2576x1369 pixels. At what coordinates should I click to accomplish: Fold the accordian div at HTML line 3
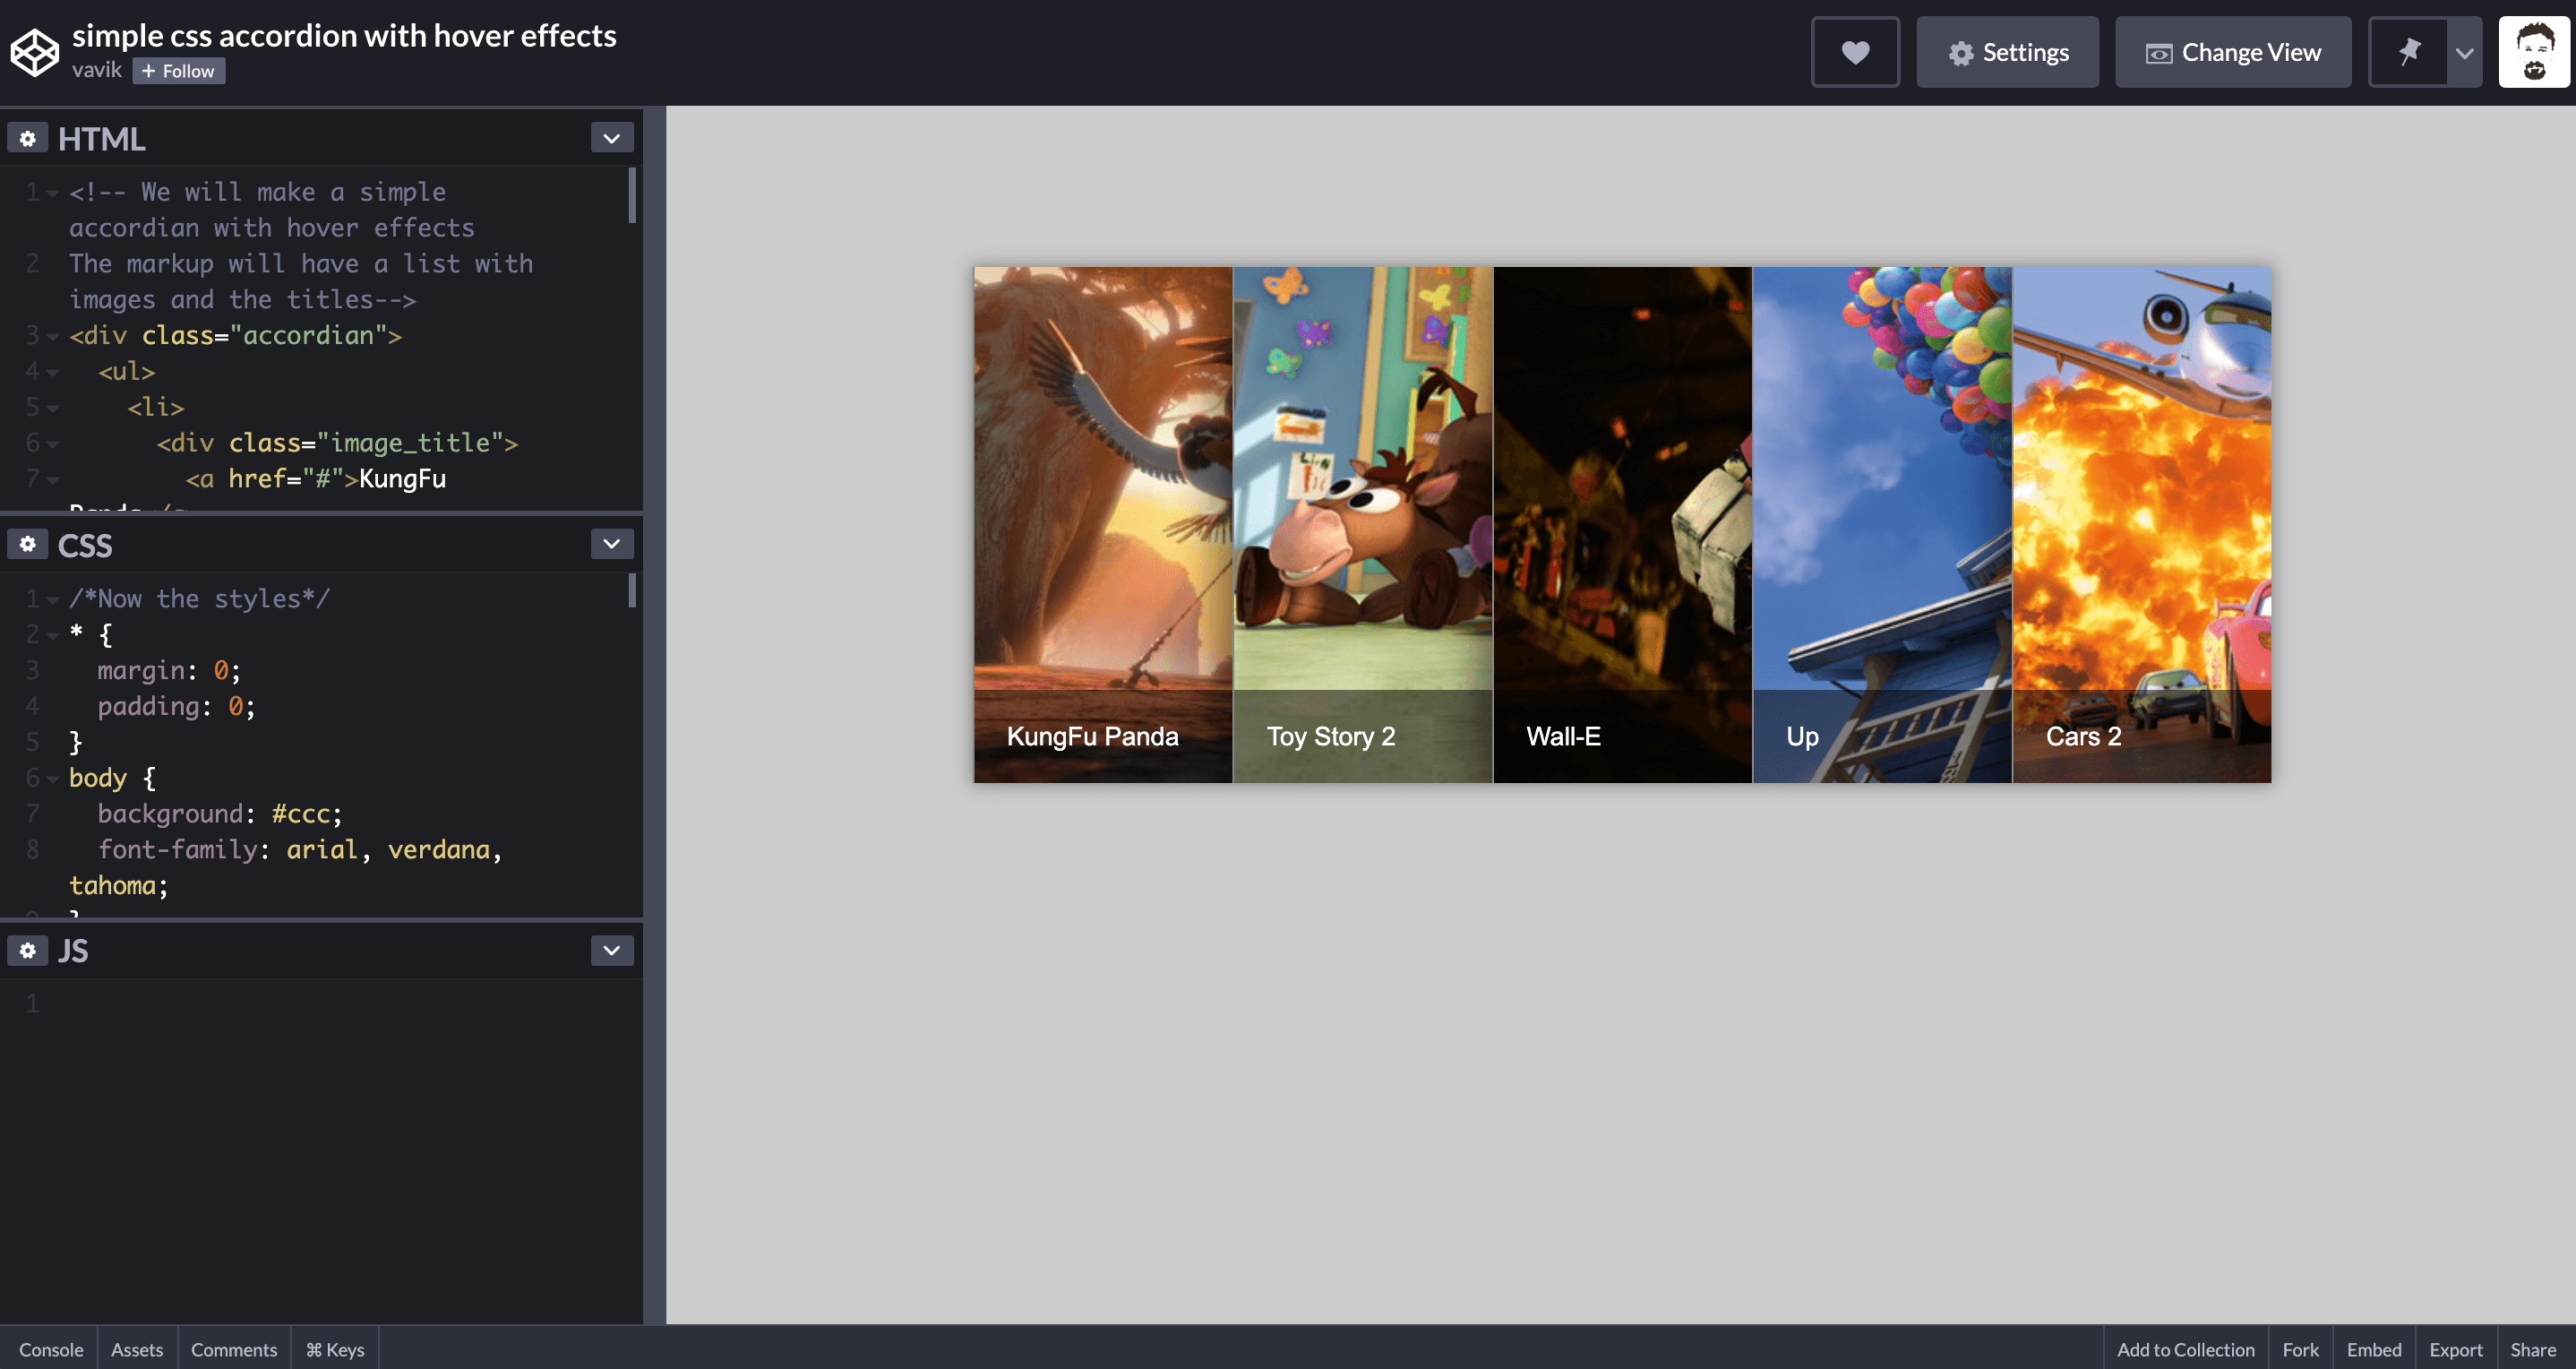click(x=53, y=336)
